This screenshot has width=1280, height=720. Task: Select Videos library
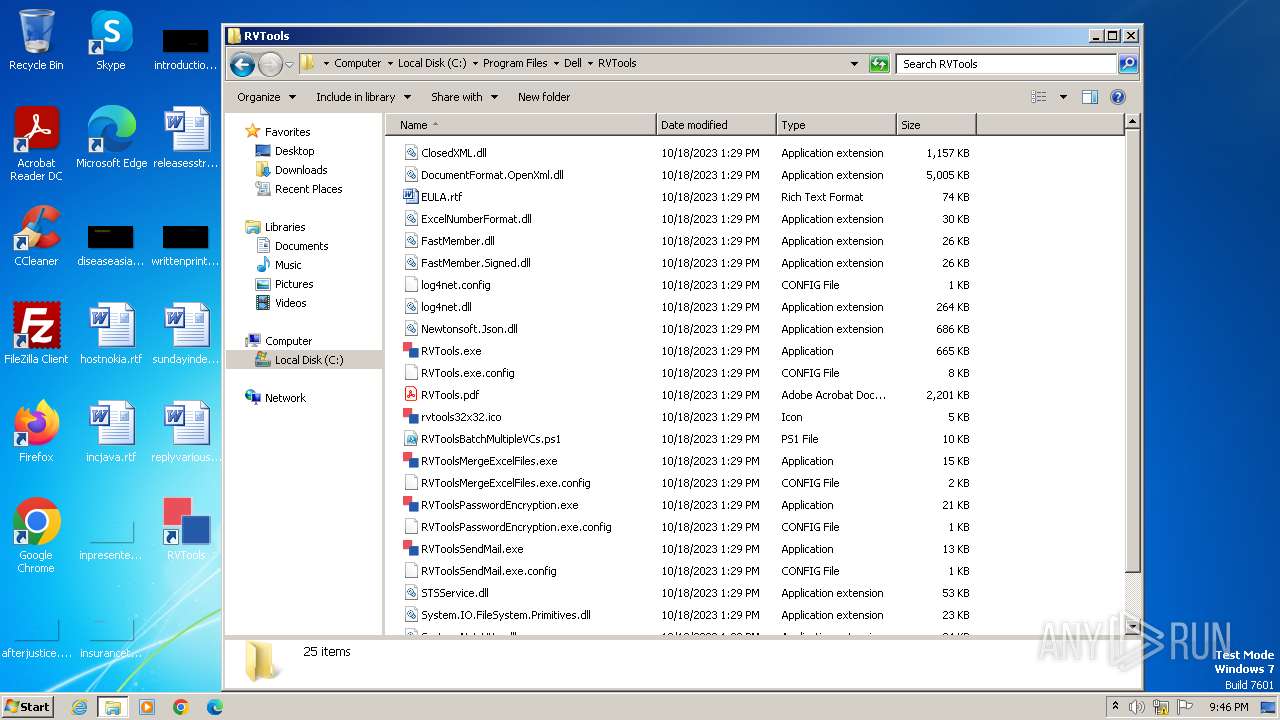pos(281,303)
